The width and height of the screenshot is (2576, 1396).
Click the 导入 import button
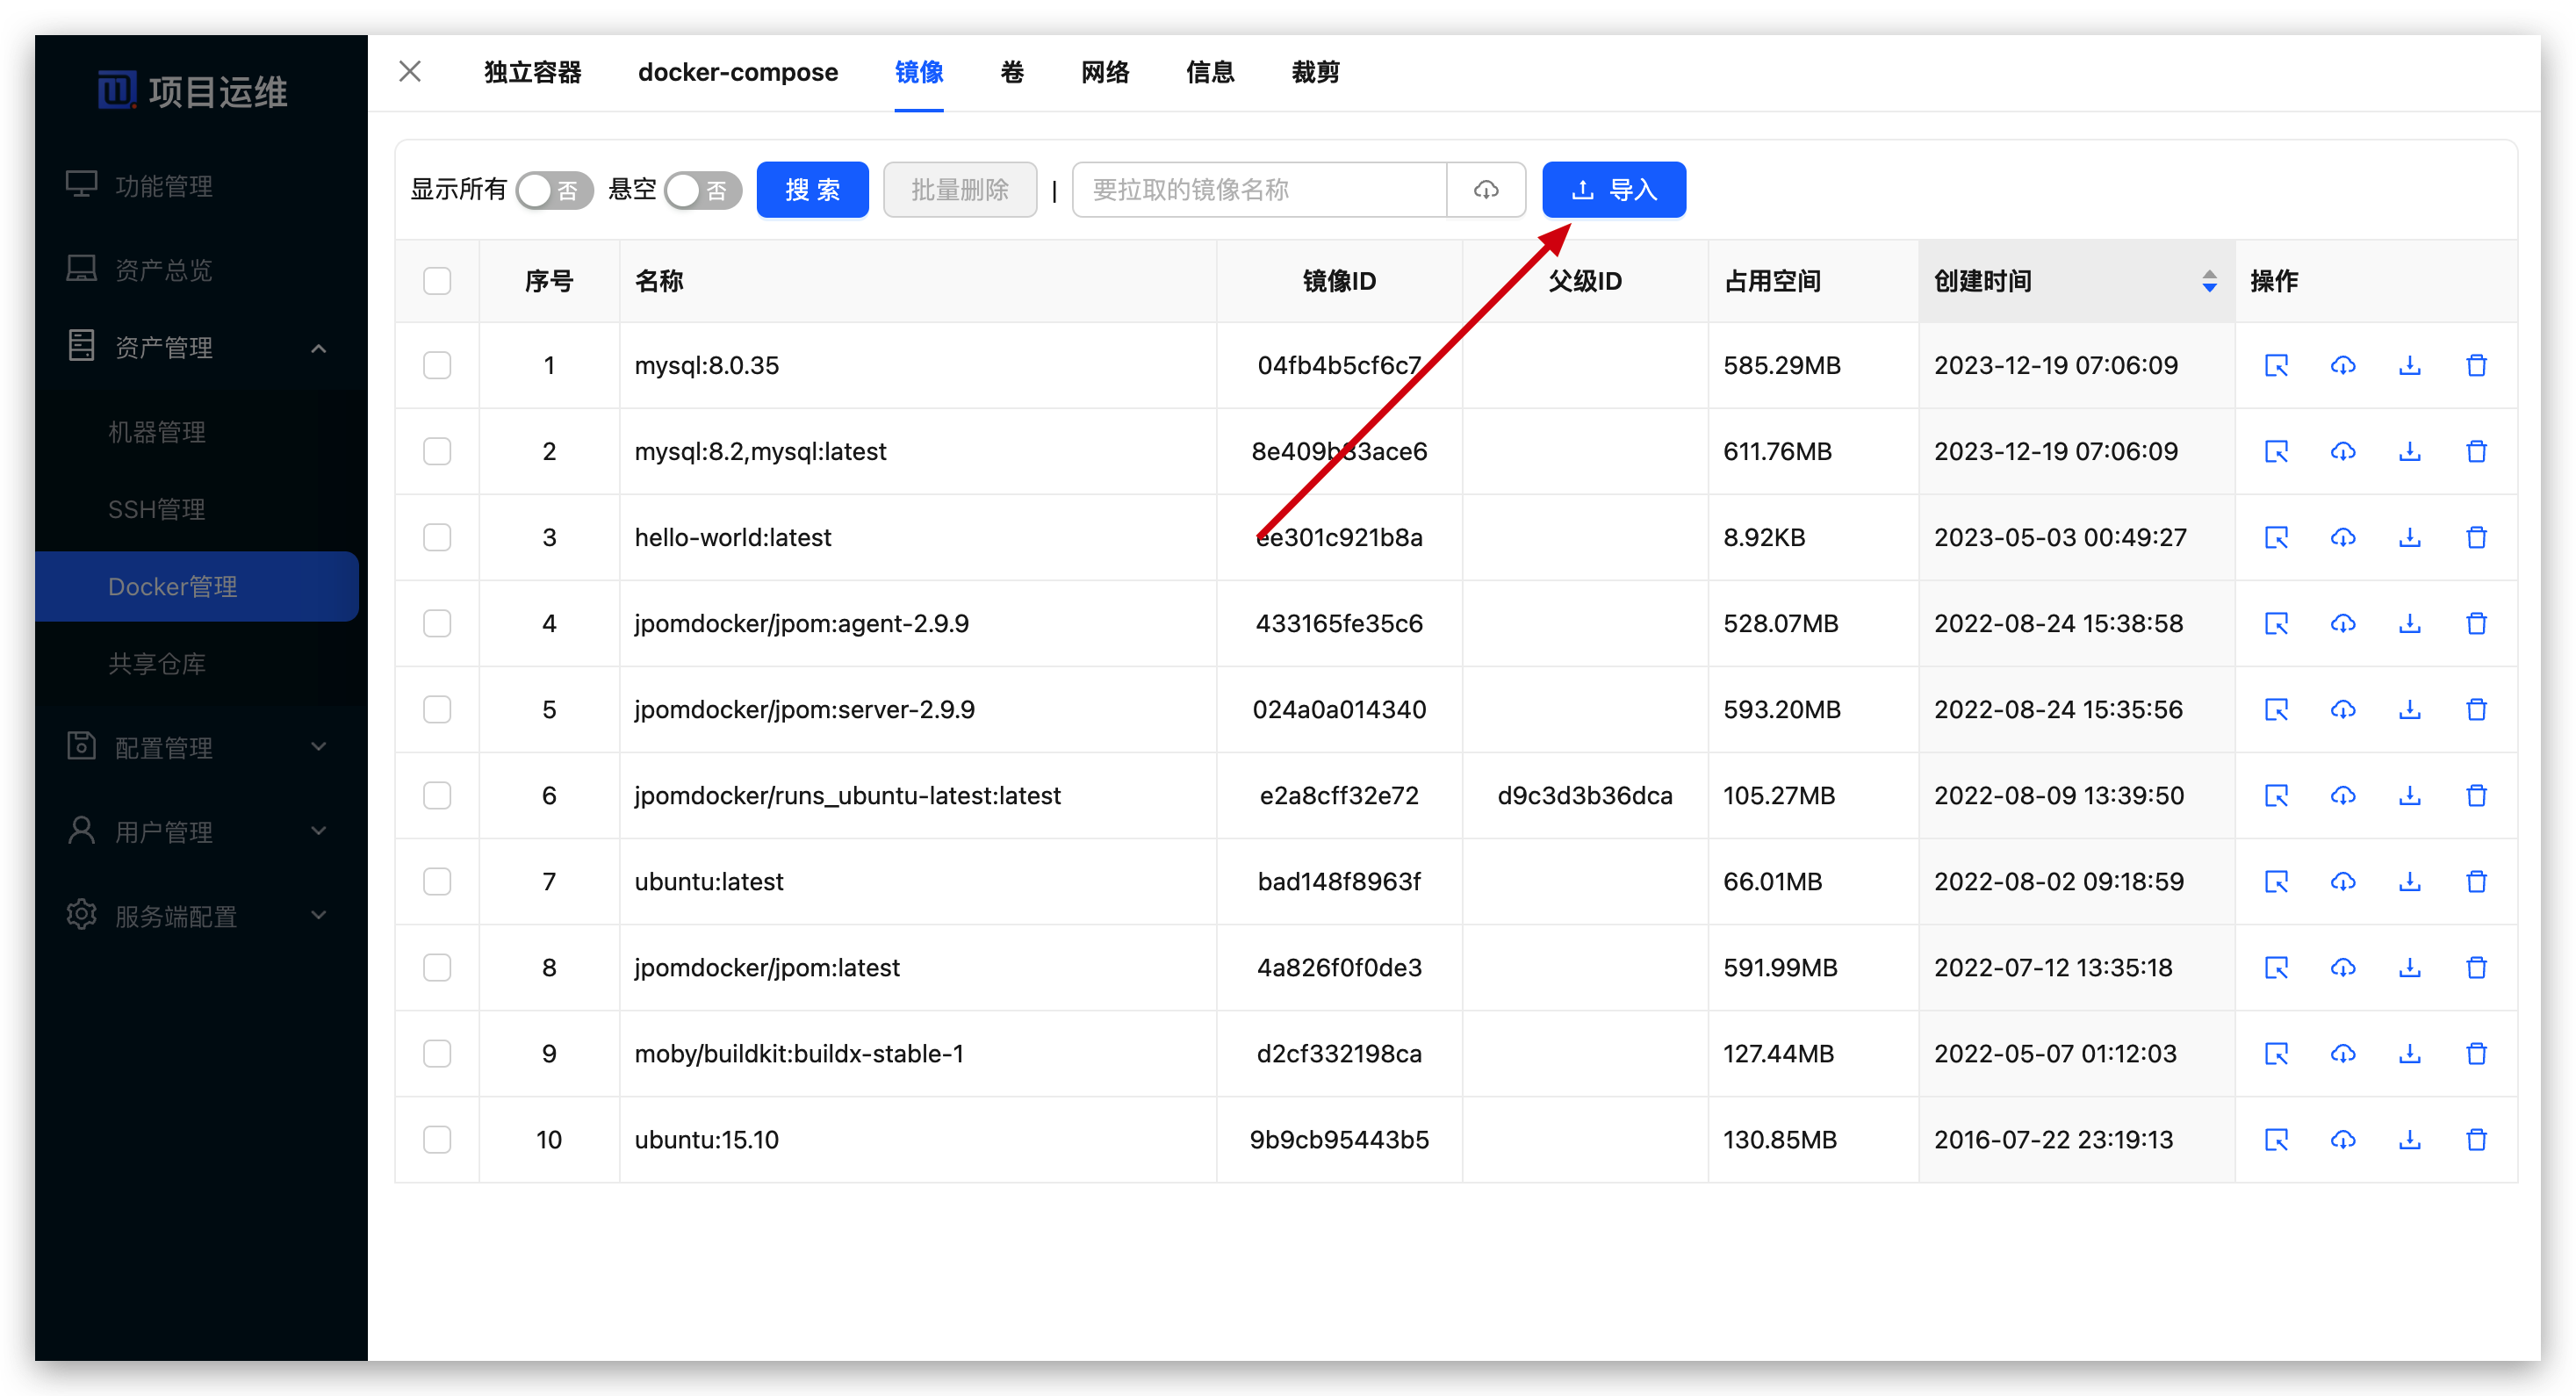point(1613,189)
